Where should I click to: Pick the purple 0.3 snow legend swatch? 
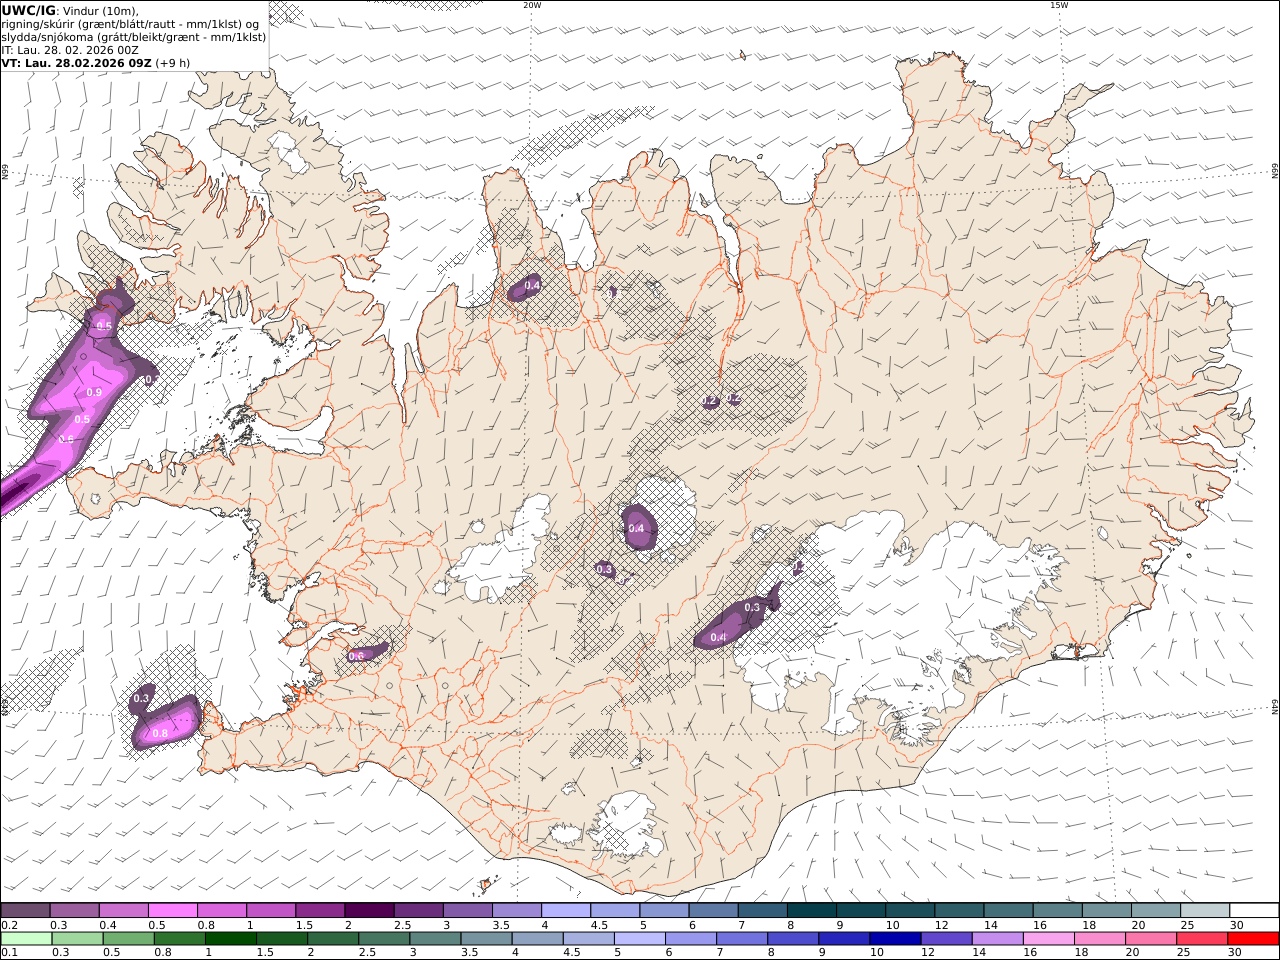pos(75,911)
